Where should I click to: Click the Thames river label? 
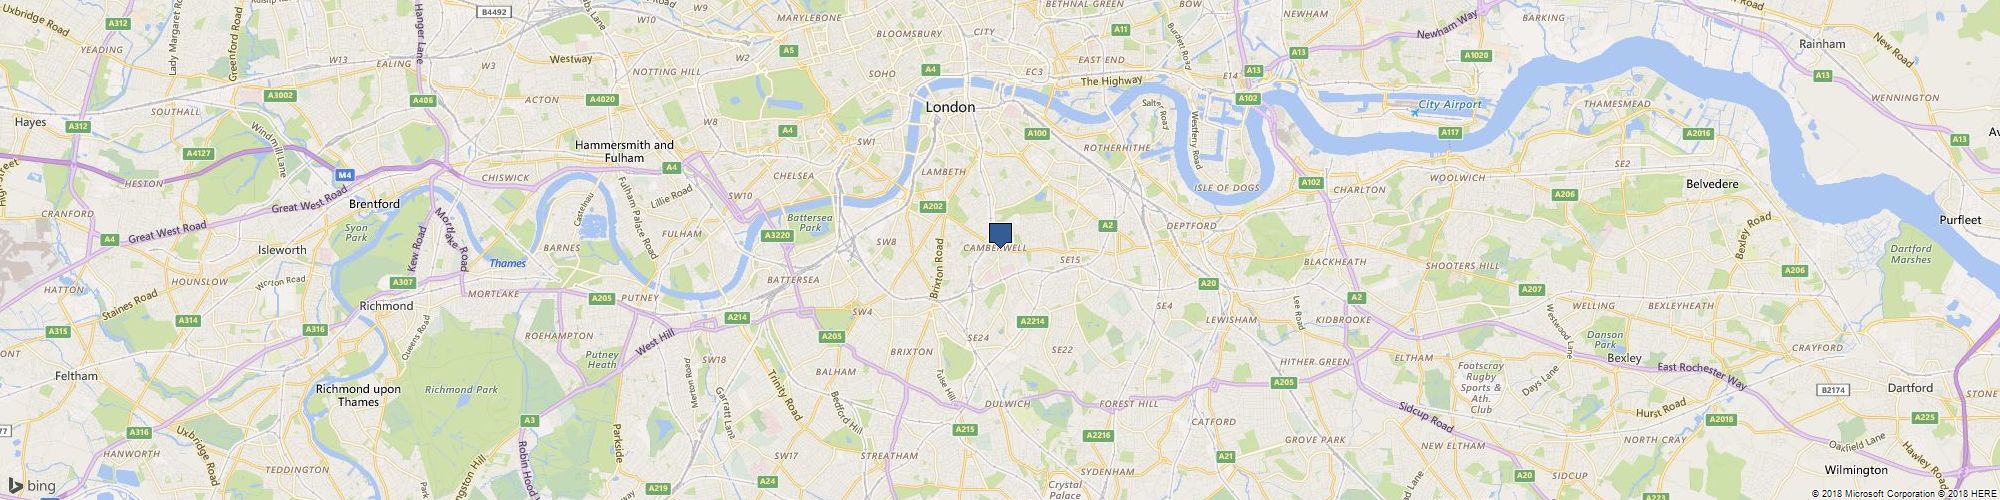point(507,264)
